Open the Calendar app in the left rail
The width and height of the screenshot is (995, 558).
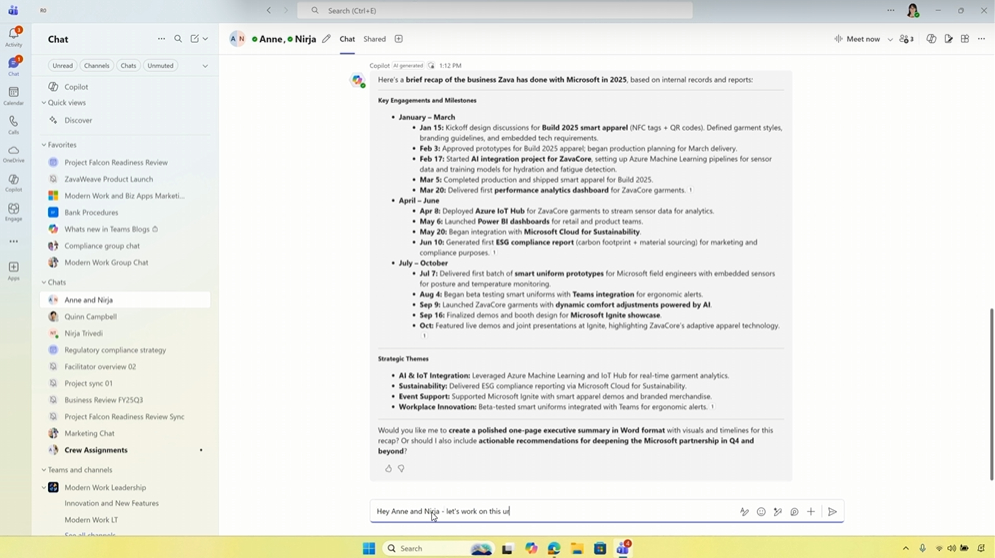tap(13, 96)
